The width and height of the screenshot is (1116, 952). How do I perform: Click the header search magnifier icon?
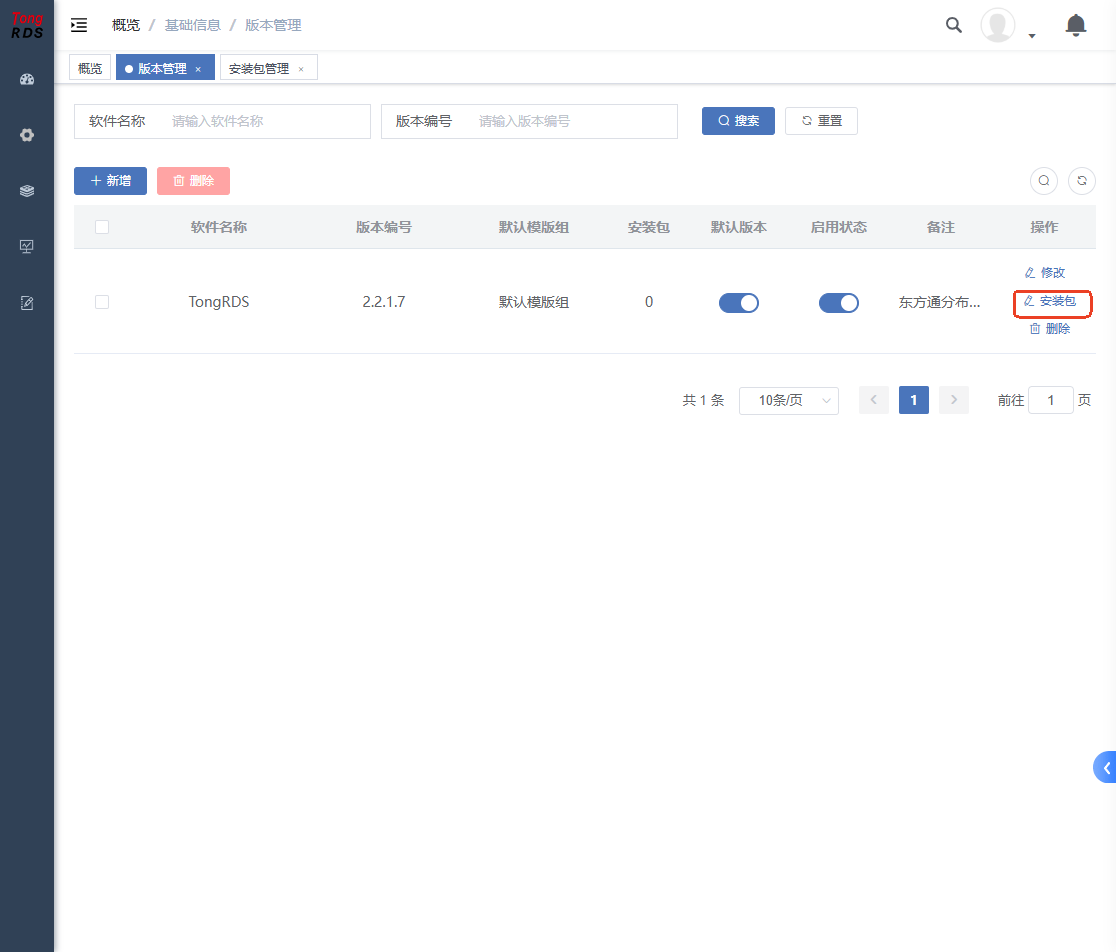point(954,26)
